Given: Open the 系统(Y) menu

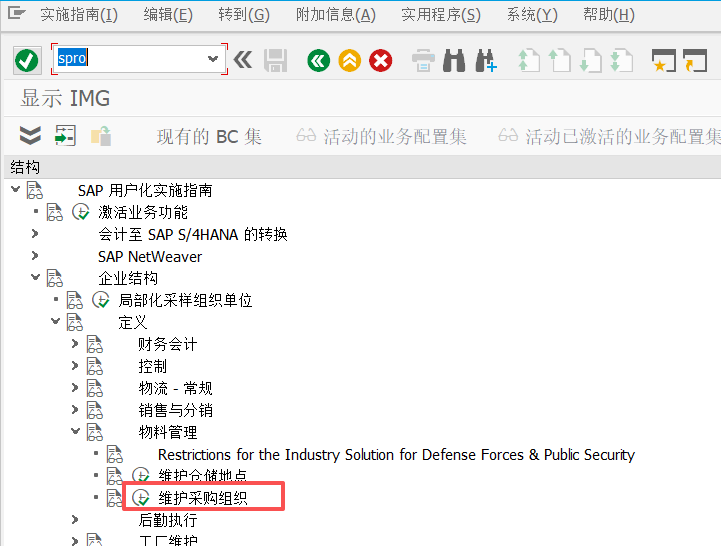Looking at the screenshot, I should [532, 15].
